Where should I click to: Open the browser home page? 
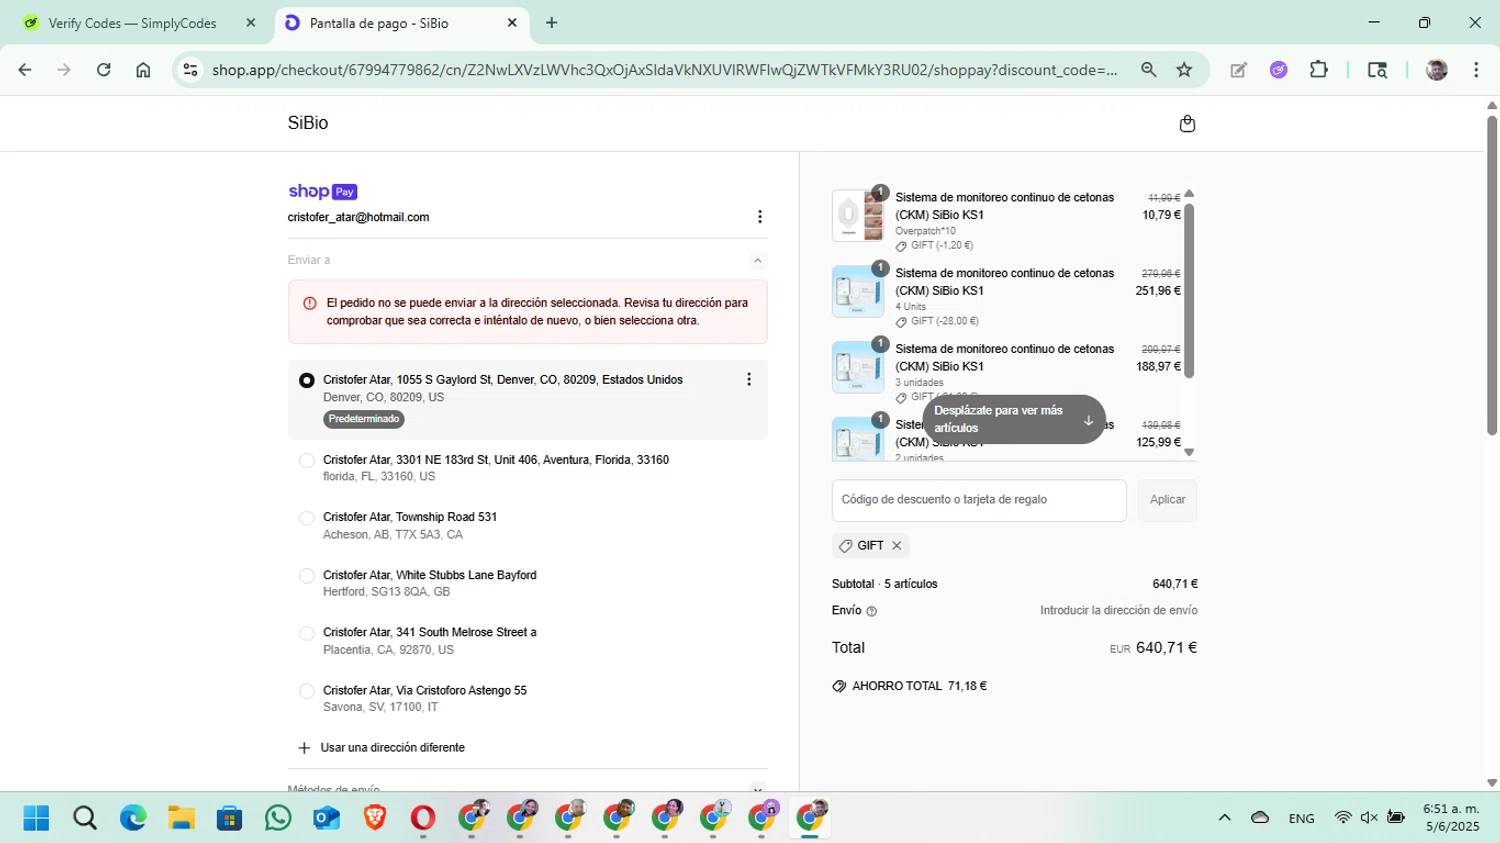click(143, 70)
